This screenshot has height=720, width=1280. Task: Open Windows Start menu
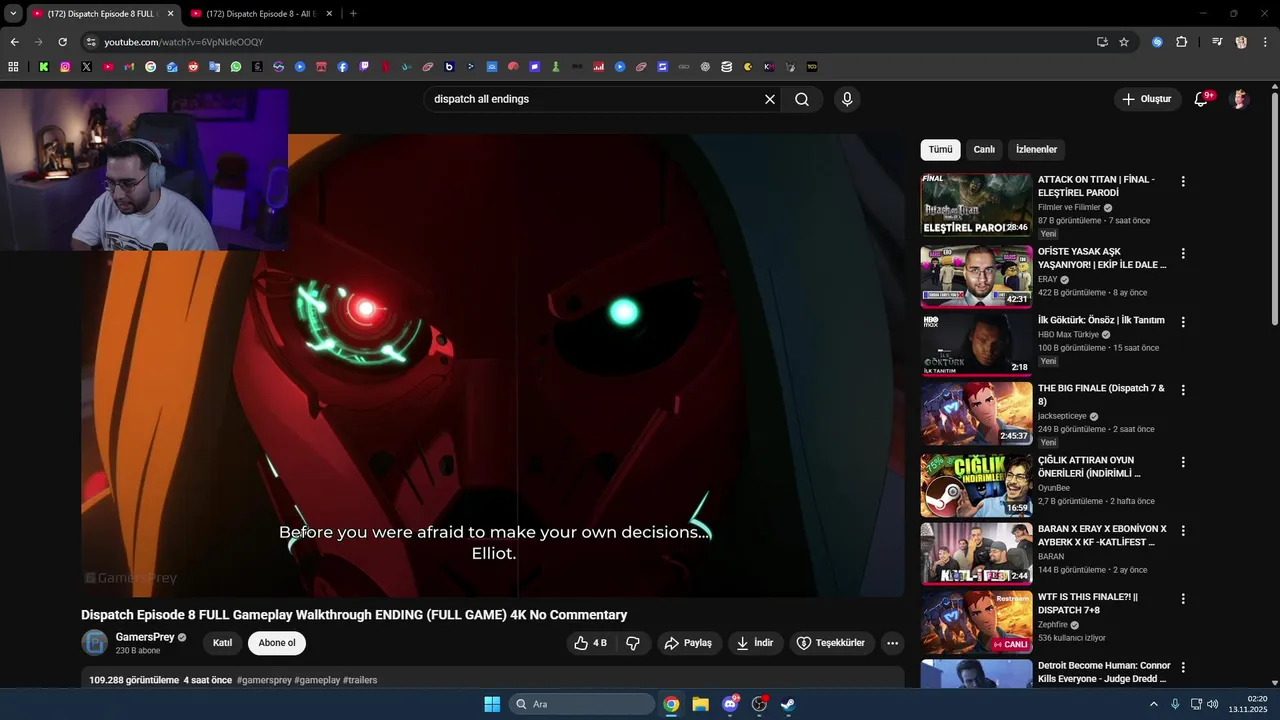492,704
